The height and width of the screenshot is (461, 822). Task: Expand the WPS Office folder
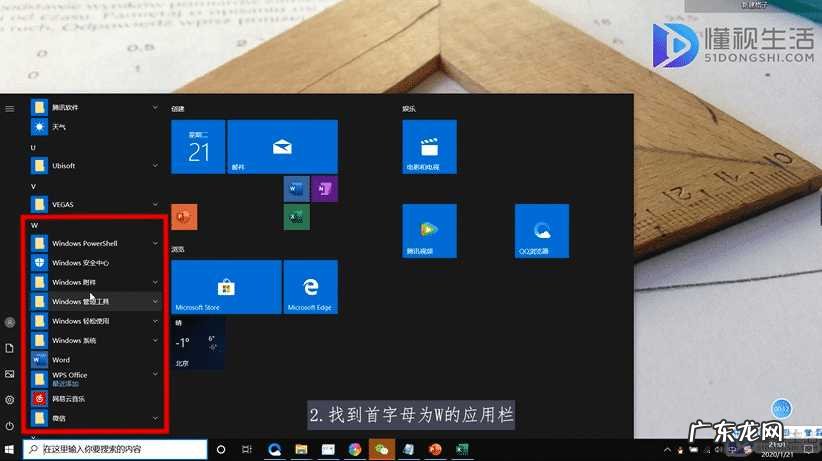(x=155, y=375)
